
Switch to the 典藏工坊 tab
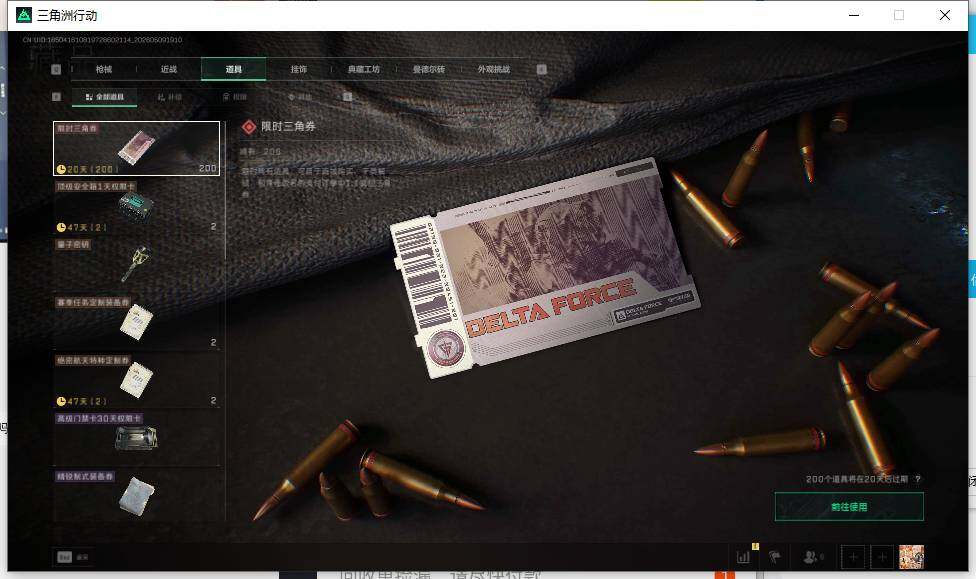[x=364, y=69]
